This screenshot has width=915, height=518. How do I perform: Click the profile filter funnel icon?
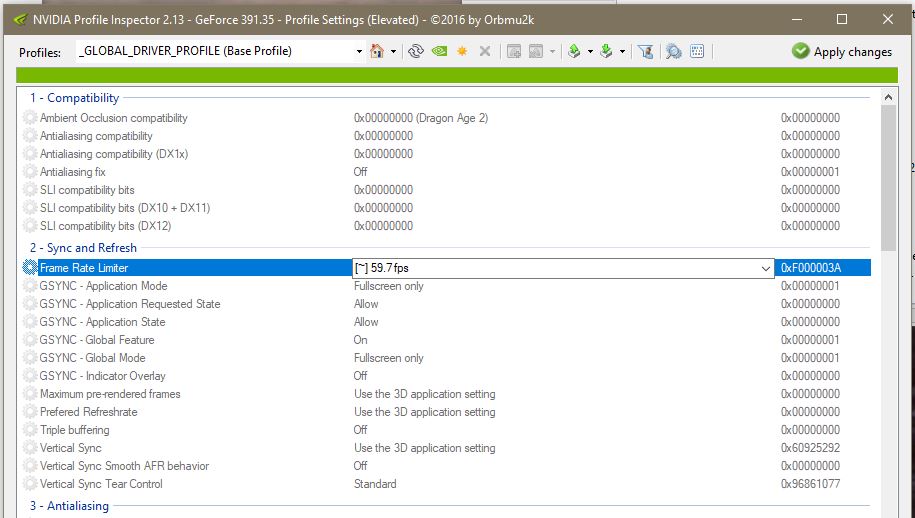[645, 51]
